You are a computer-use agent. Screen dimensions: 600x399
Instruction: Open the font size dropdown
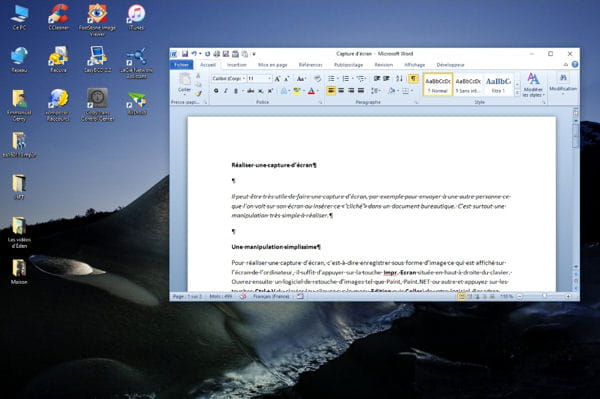click(x=269, y=78)
